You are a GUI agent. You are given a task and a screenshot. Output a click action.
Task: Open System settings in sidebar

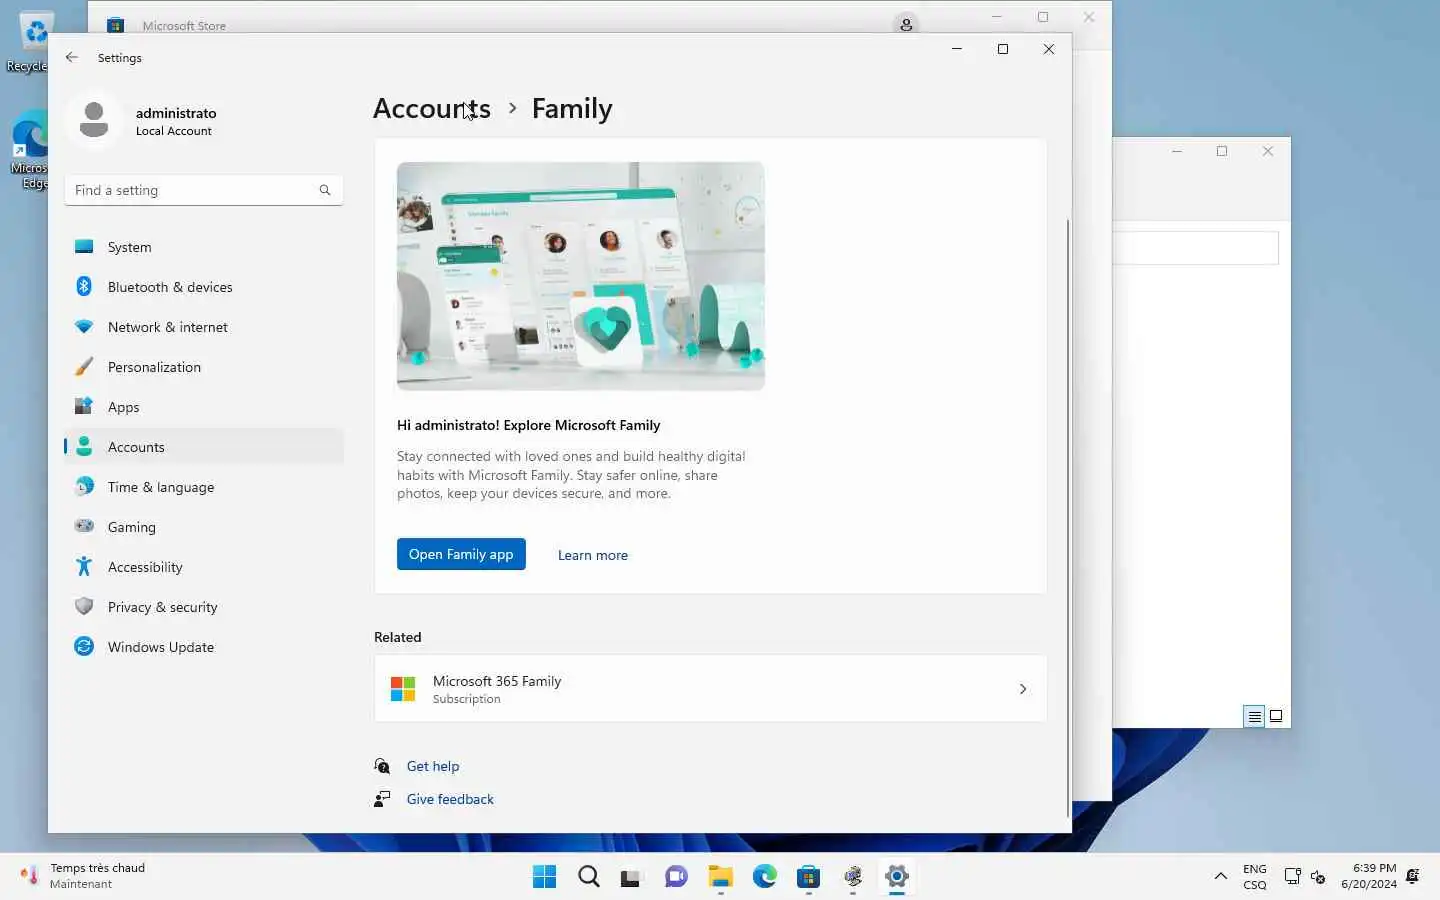204,247
